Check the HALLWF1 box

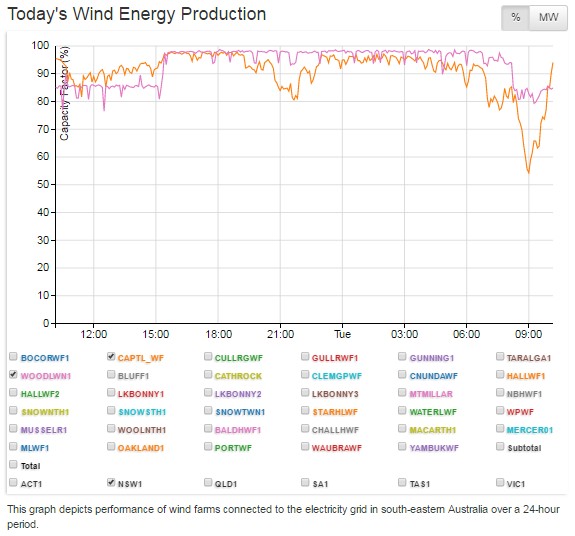tap(500, 374)
